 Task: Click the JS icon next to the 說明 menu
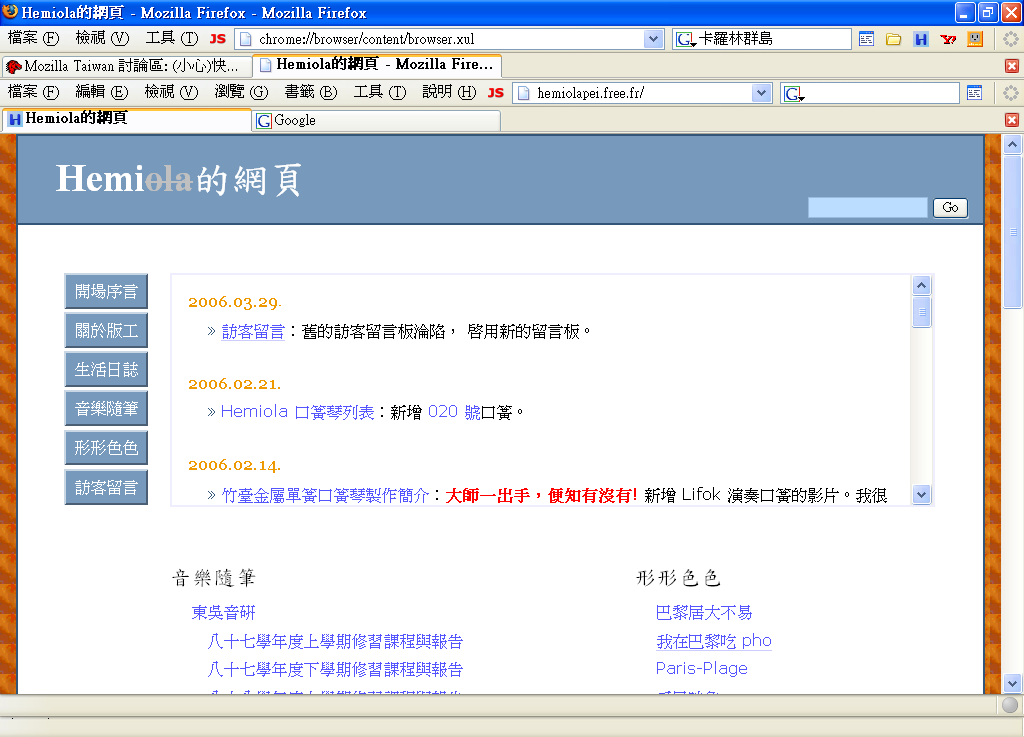(495, 92)
